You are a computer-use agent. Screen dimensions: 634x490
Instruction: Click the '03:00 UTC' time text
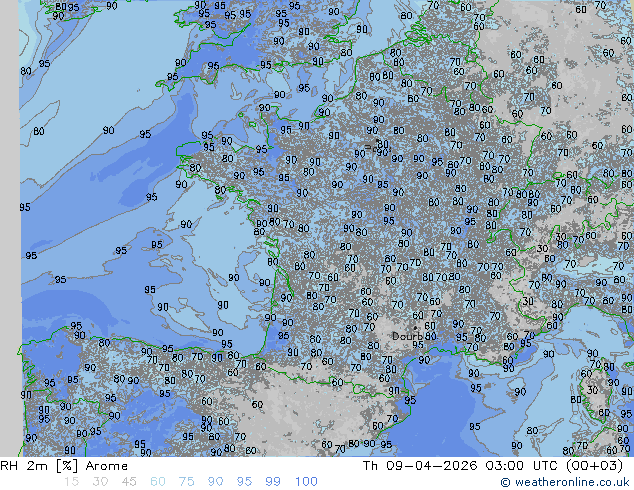click(x=522, y=466)
